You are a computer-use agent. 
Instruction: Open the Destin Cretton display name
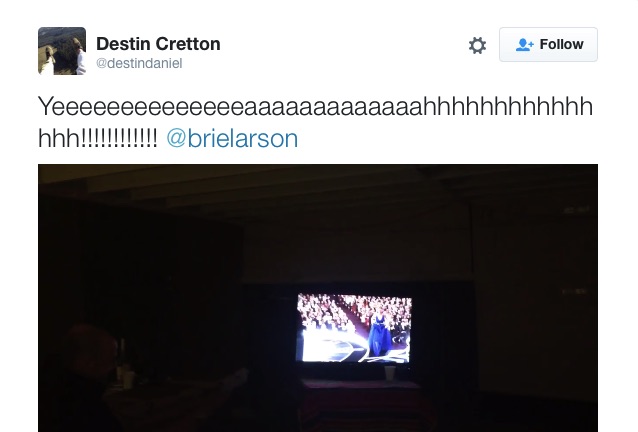click(x=158, y=44)
